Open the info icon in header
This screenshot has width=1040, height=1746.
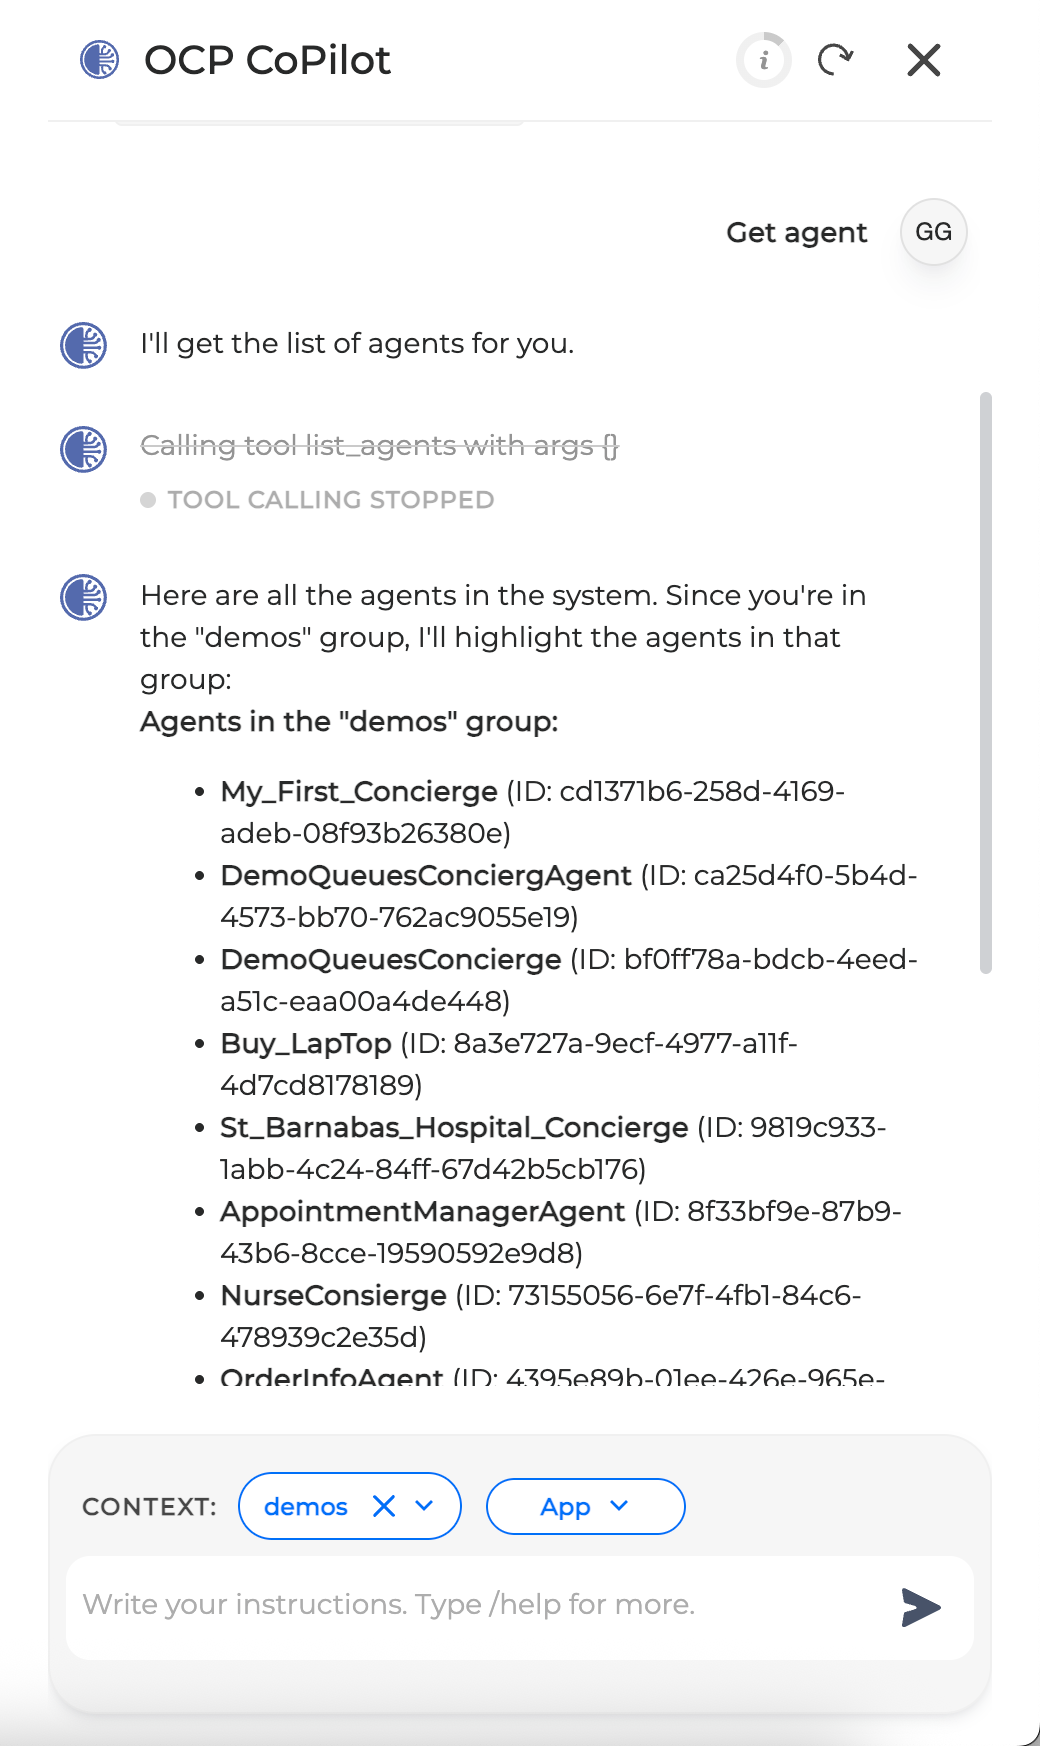point(764,60)
